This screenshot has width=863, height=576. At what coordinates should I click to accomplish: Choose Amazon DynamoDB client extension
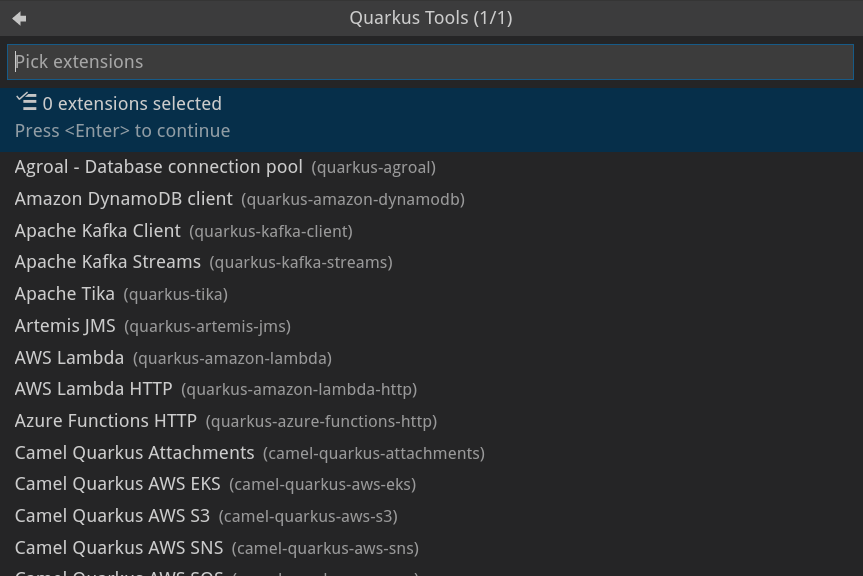[124, 199]
